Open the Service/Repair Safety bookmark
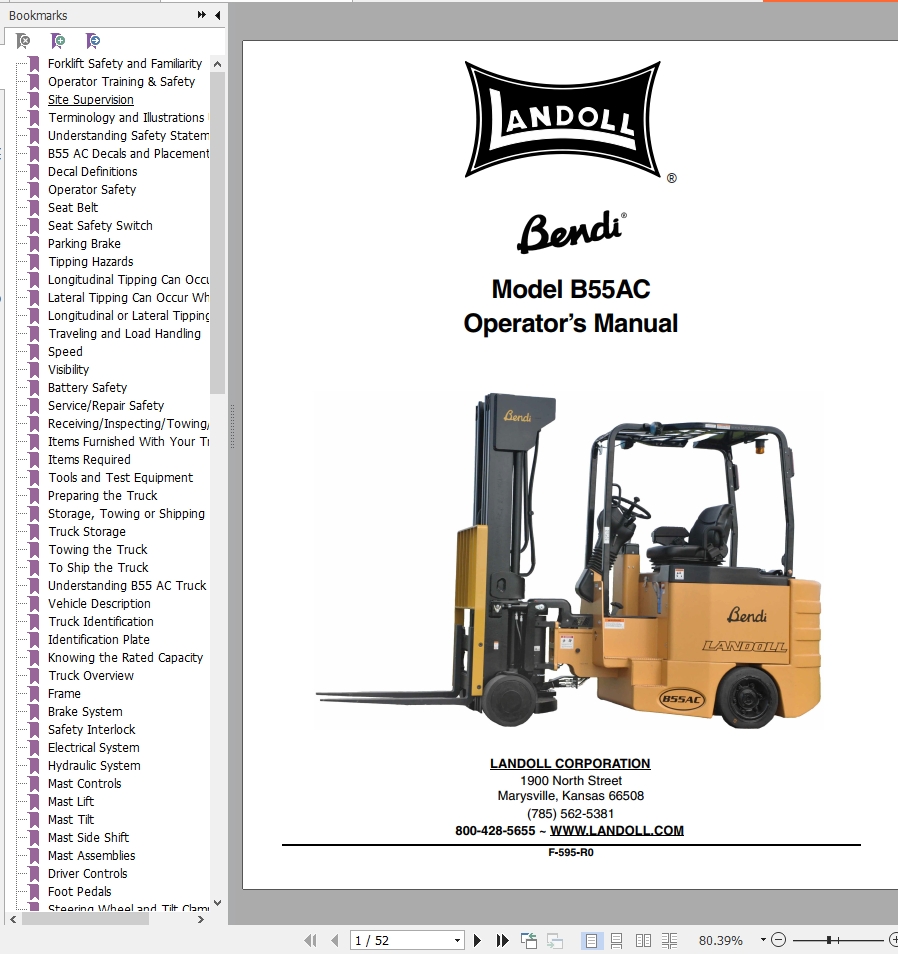 [x=106, y=405]
